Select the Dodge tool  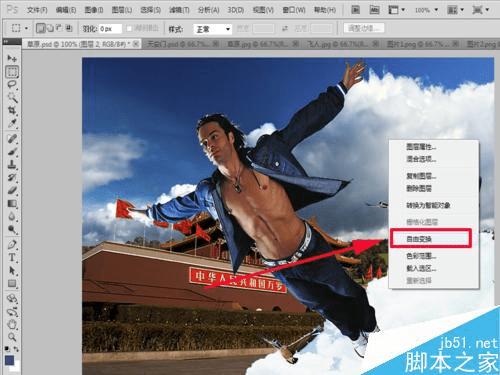pyautogui.click(x=12, y=229)
